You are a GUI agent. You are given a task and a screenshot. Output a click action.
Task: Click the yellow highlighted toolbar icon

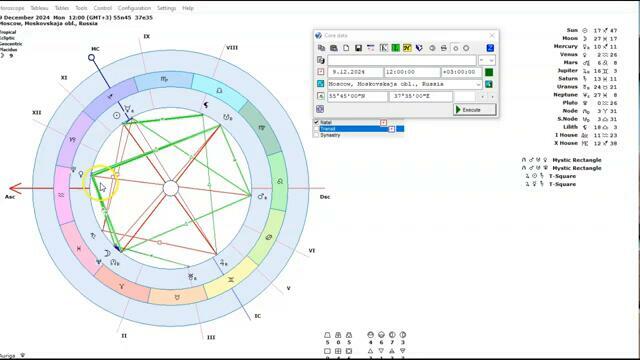click(407, 48)
